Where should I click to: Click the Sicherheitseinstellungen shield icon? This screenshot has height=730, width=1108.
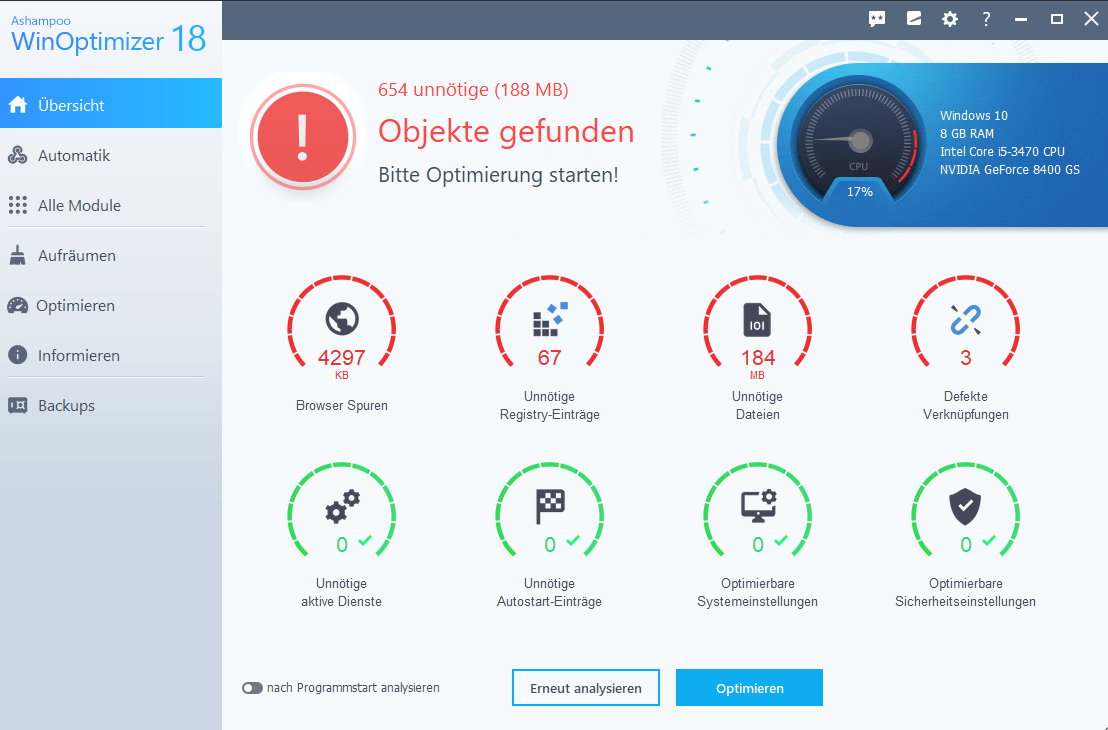965,508
